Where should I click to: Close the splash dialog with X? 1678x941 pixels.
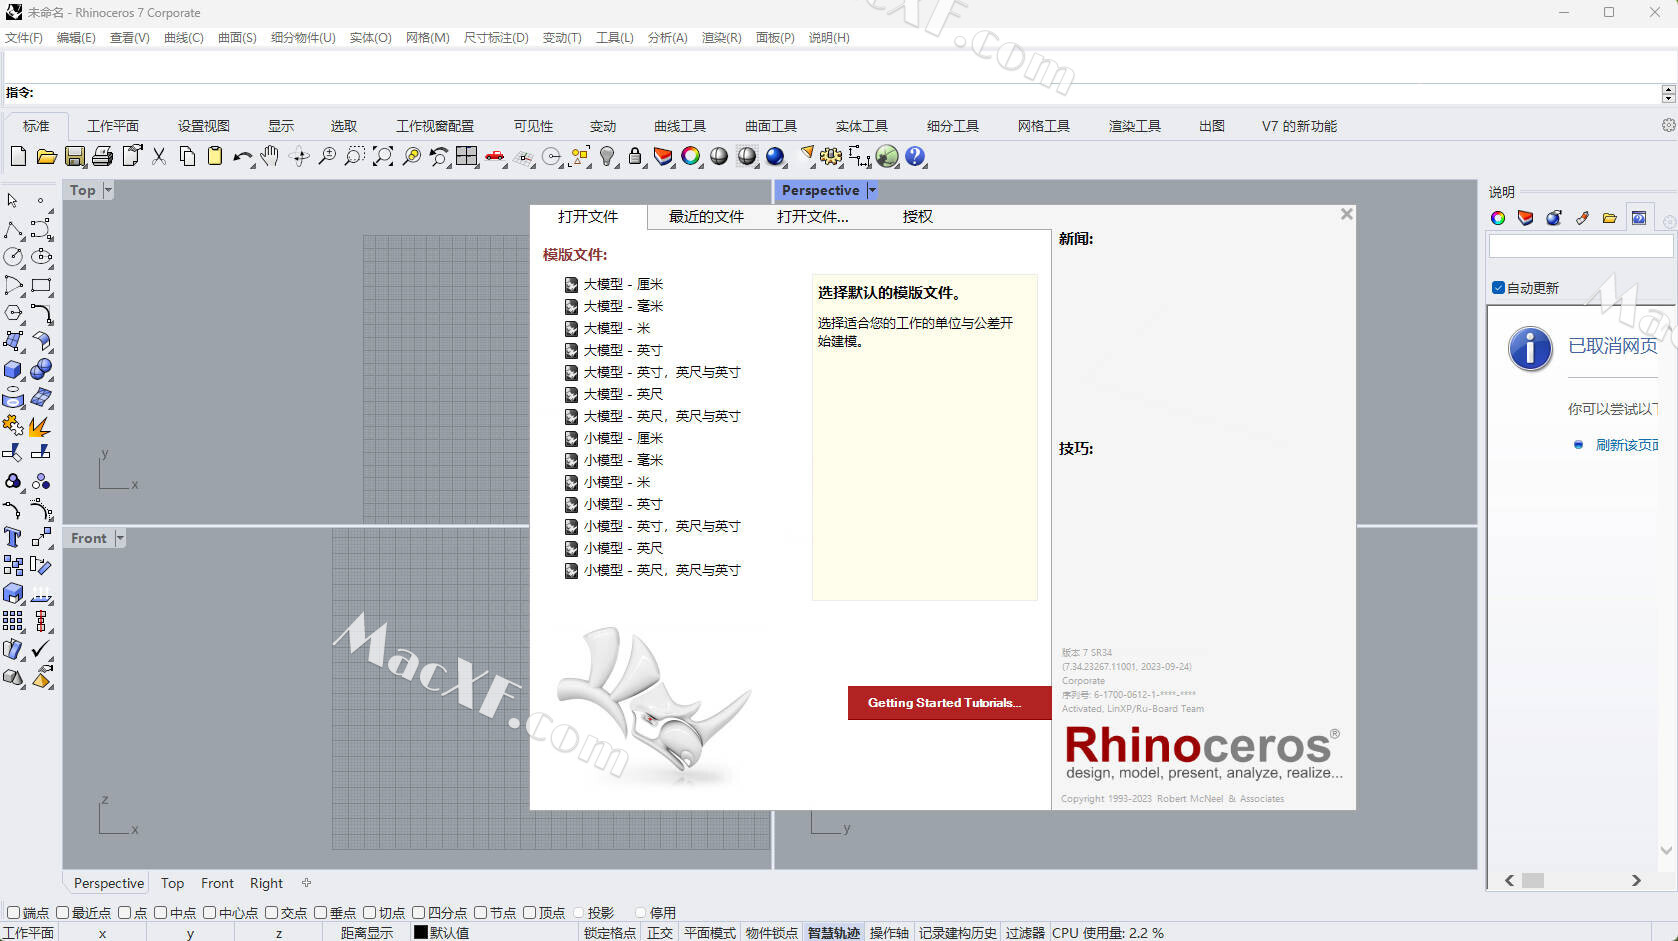[1346, 214]
